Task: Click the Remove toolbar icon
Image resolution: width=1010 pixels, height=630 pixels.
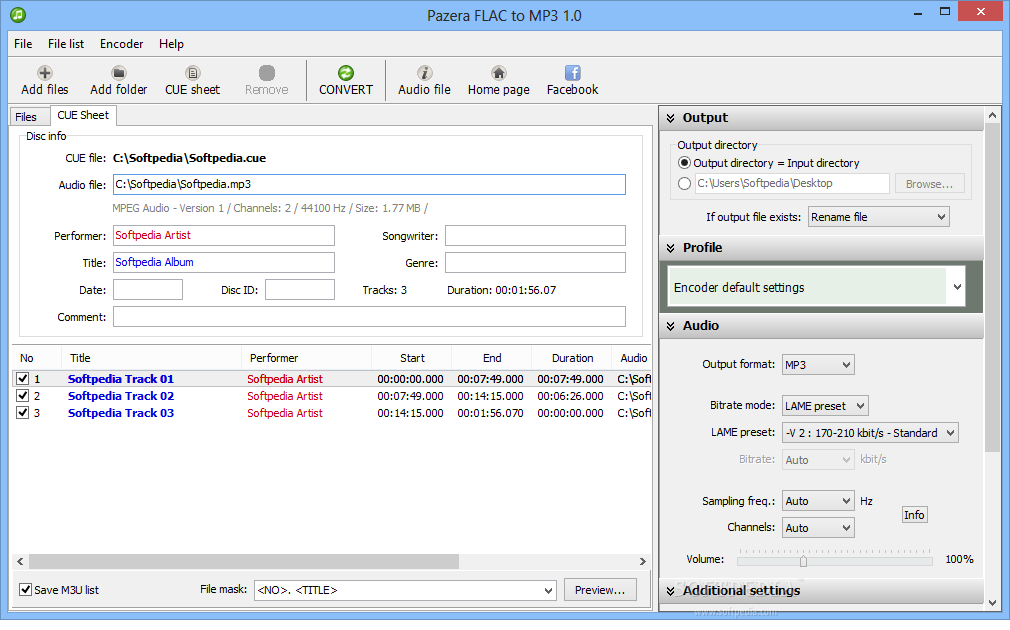Action: tap(267, 73)
